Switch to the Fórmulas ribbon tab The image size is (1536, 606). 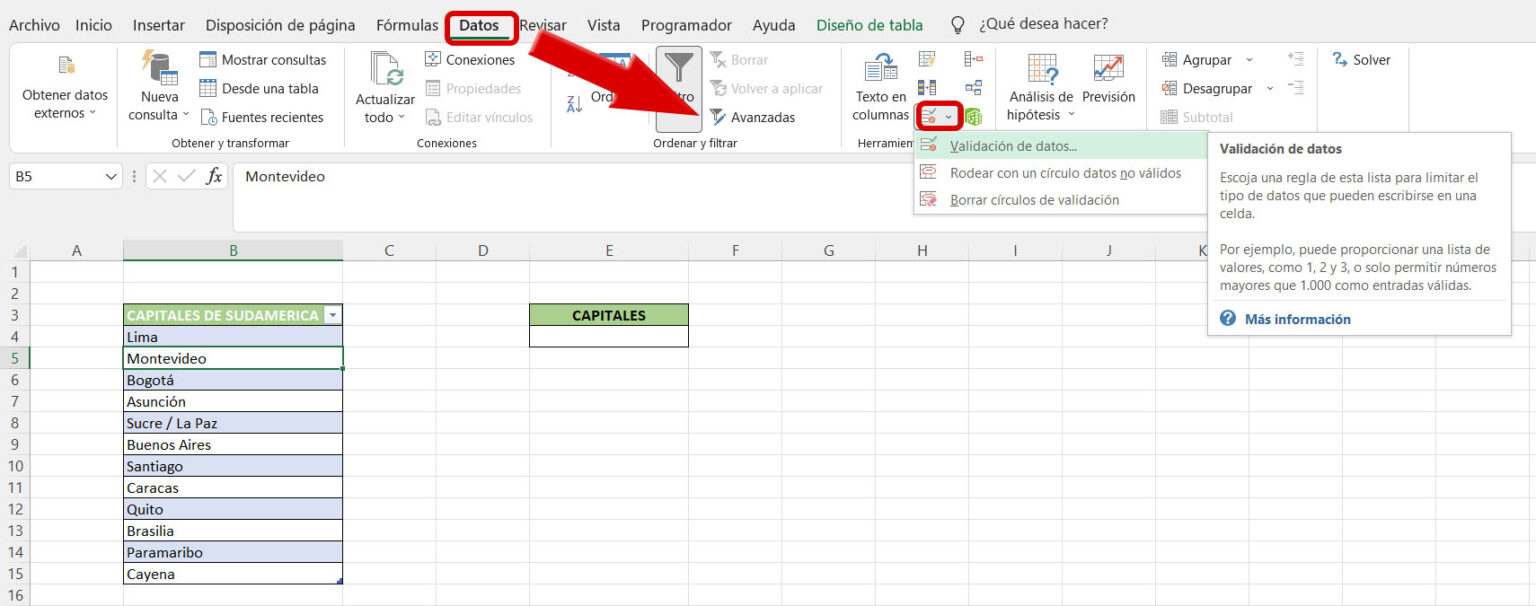click(407, 24)
